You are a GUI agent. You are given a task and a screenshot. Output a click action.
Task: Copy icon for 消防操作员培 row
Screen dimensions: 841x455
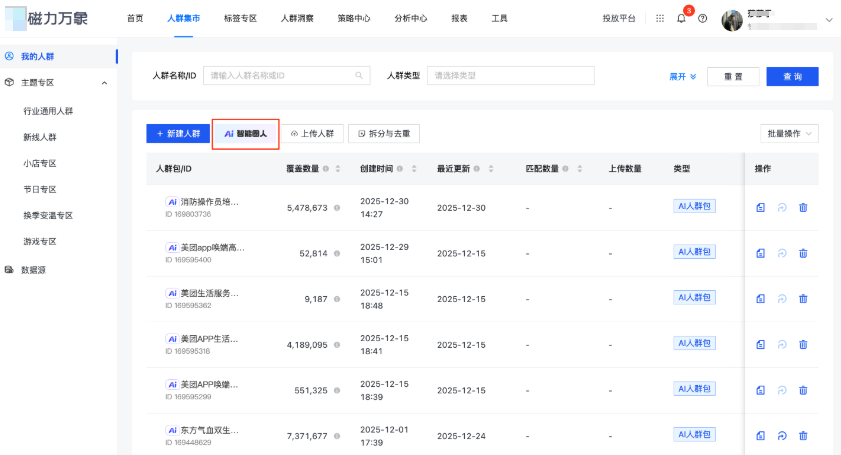[x=761, y=208]
